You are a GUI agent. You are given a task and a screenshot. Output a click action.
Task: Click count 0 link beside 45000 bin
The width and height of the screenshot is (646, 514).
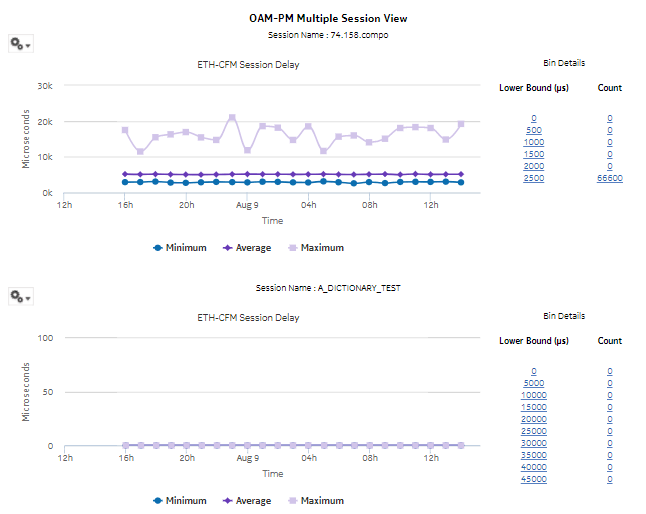pos(610,479)
